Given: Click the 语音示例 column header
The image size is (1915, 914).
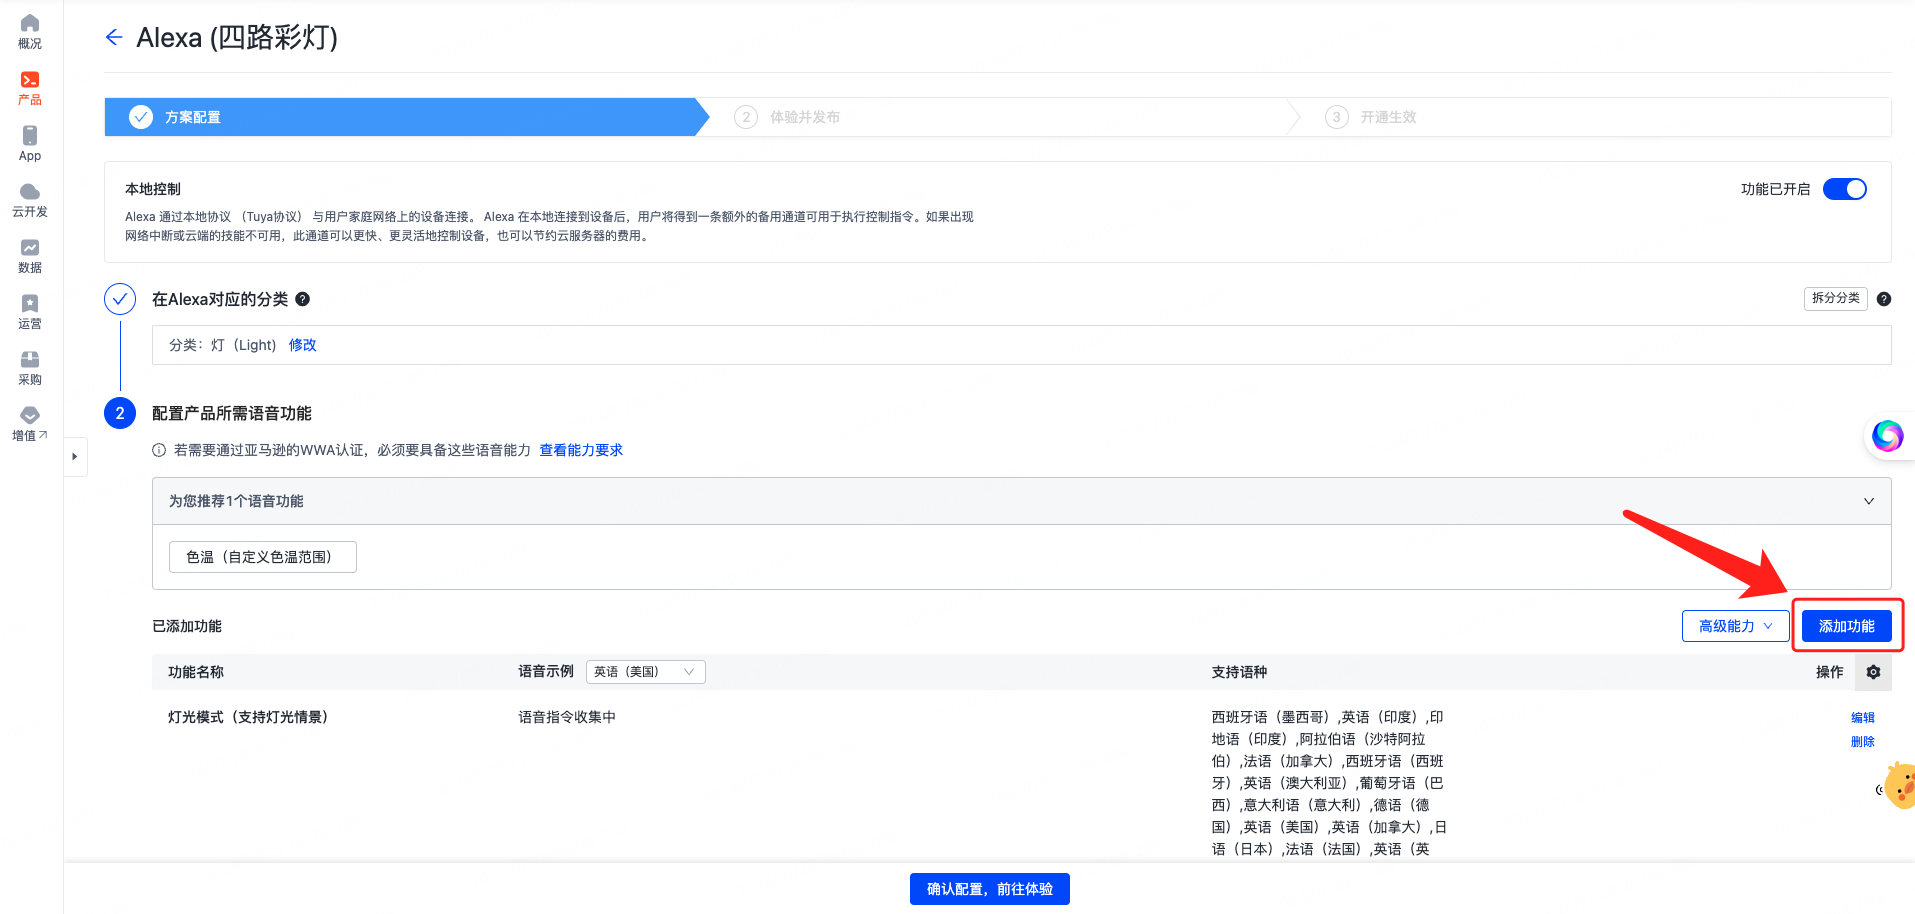Looking at the screenshot, I should 546,672.
